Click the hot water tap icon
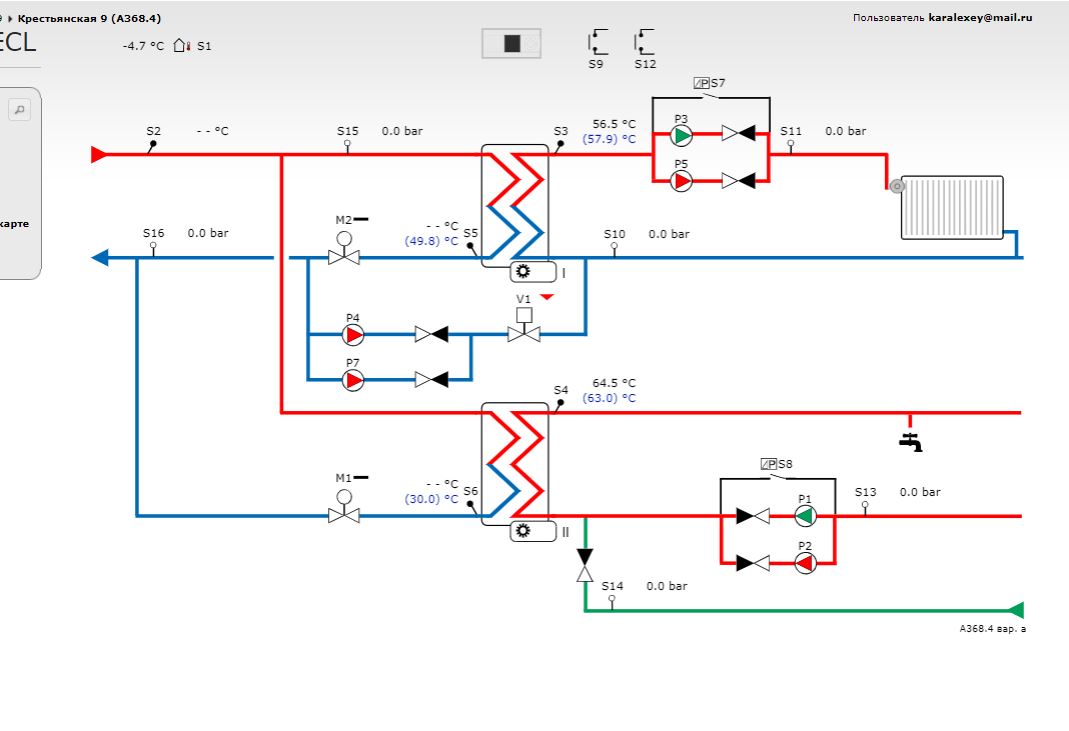Screen dimensions: 1069x731 click(911, 442)
